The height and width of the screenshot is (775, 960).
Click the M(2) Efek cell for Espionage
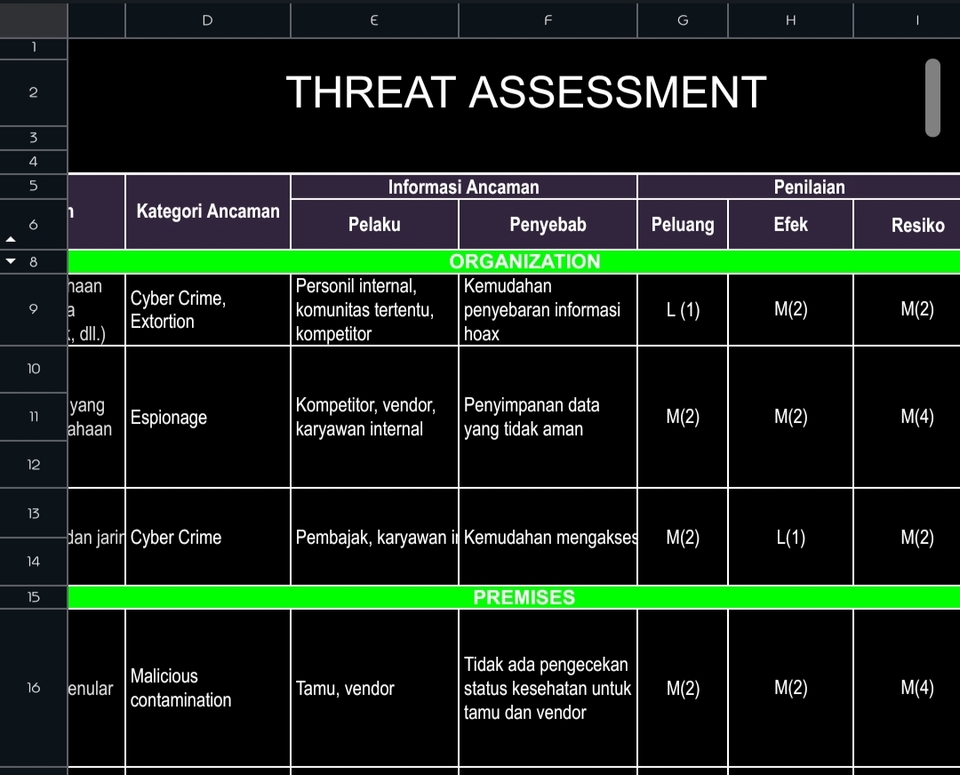pyautogui.click(x=790, y=417)
